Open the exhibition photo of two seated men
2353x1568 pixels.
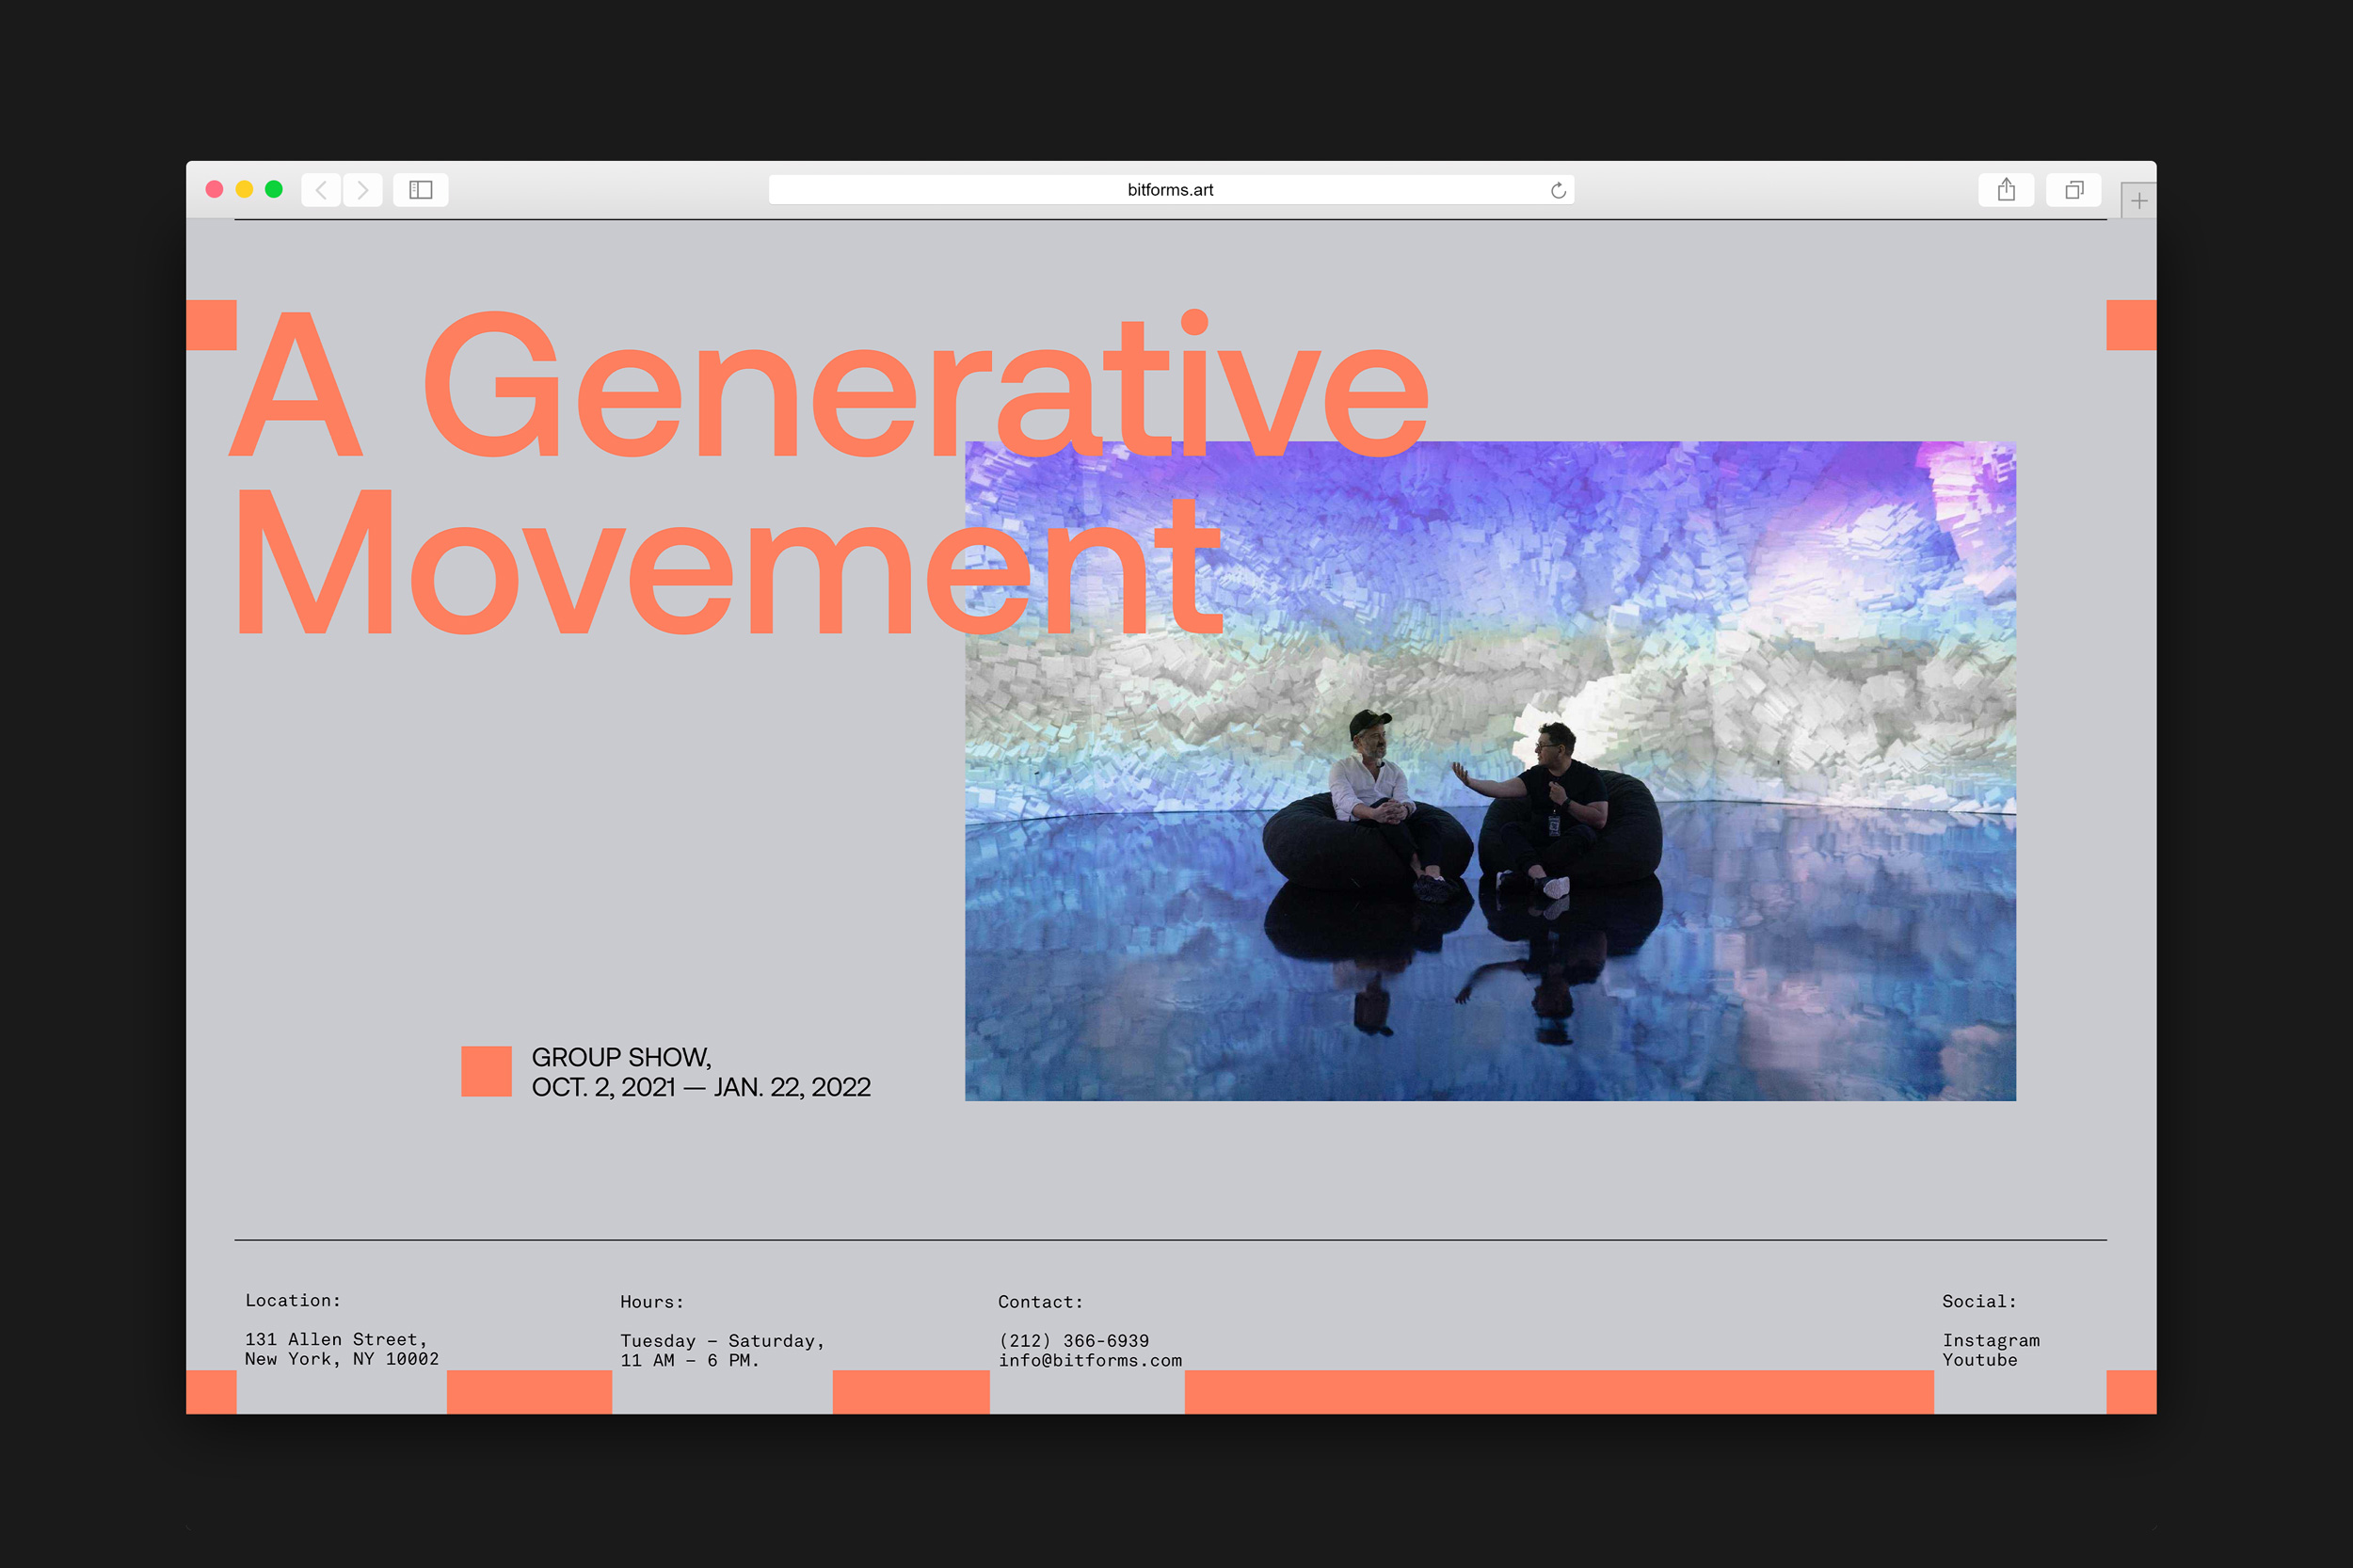[x=1490, y=771]
